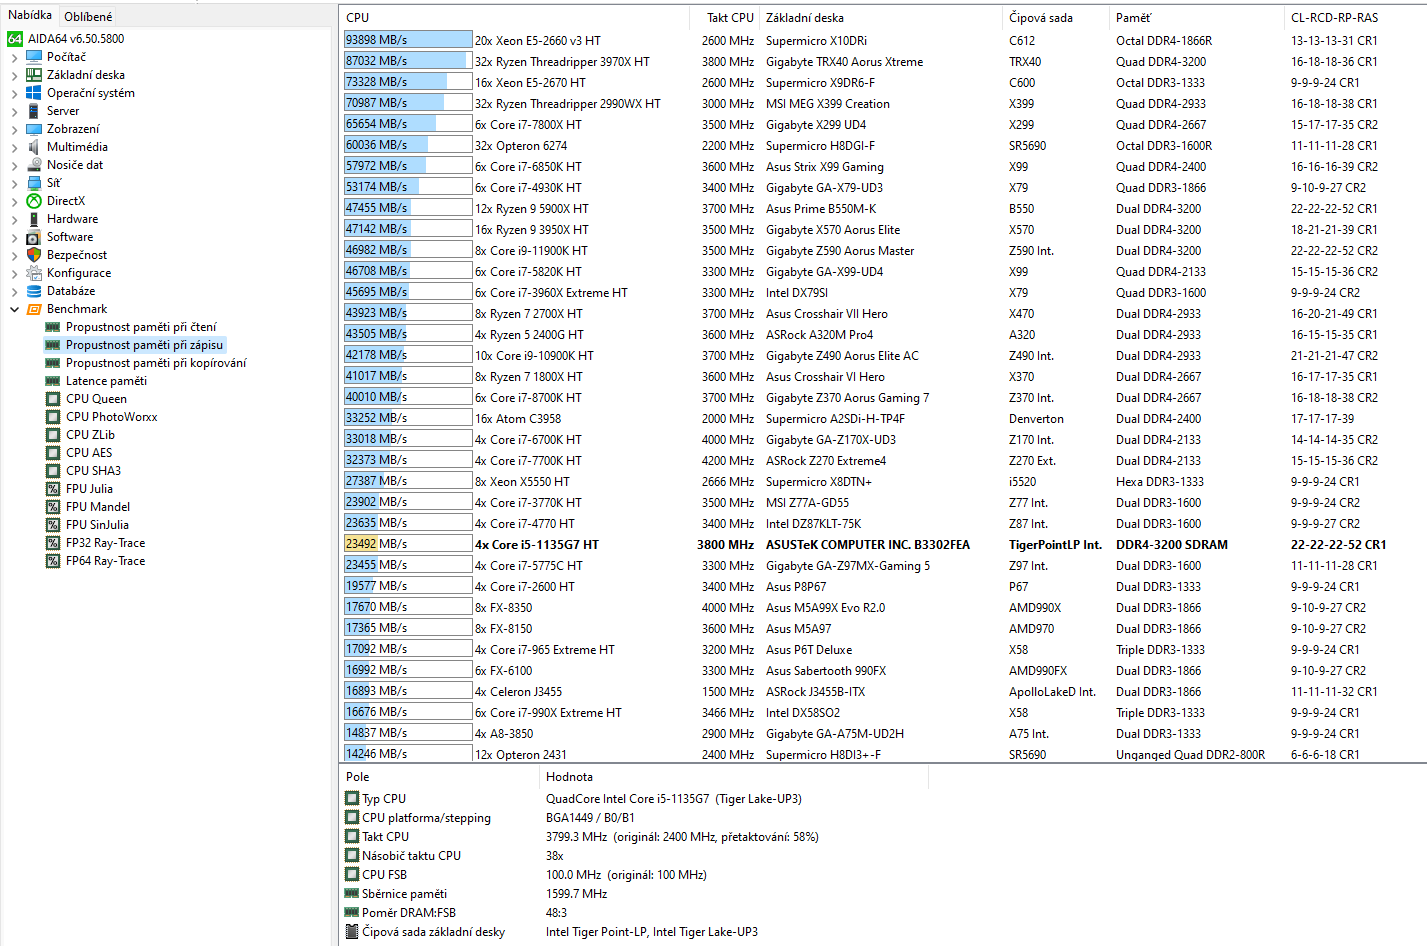Expand the Konfigurace tree node

click(14, 273)
